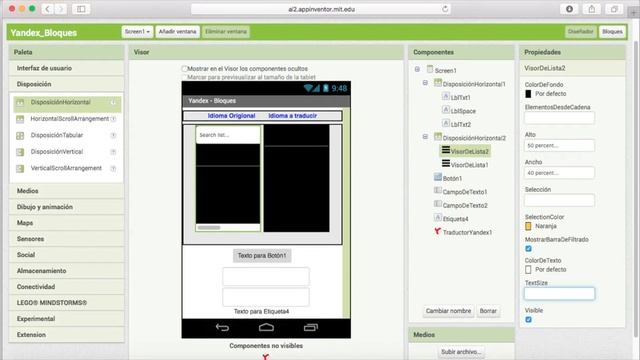
Task: Click ElementosDesdeCadena input field
Action: click(x=559, y=118)
